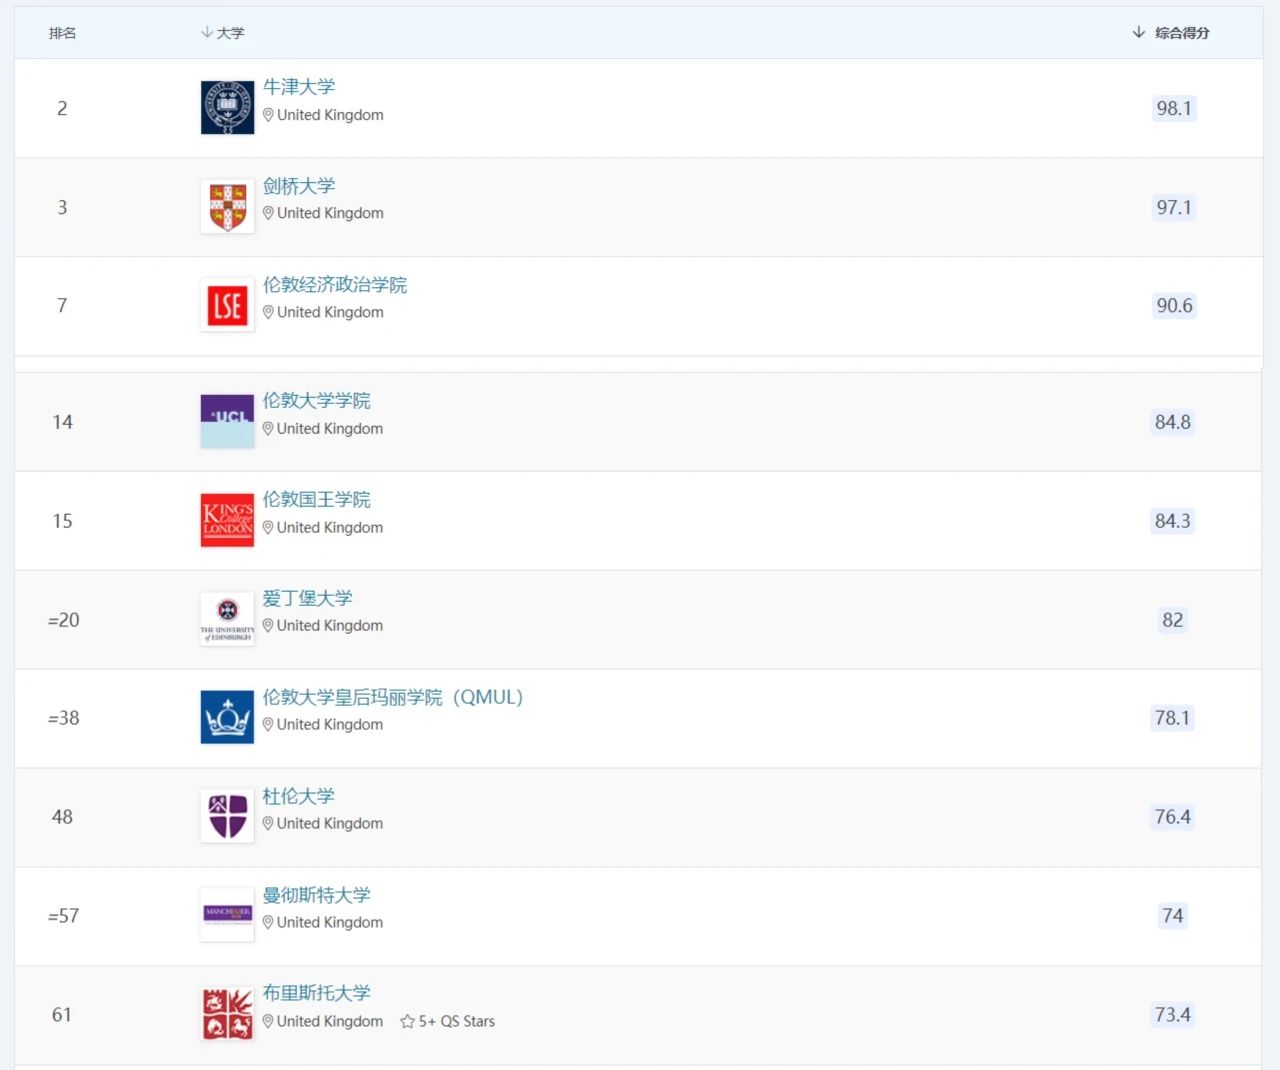Screen dimensions: 1280x1070
Task: Click the score 82
Action: pyautogui.click(x=1173, y=619)
